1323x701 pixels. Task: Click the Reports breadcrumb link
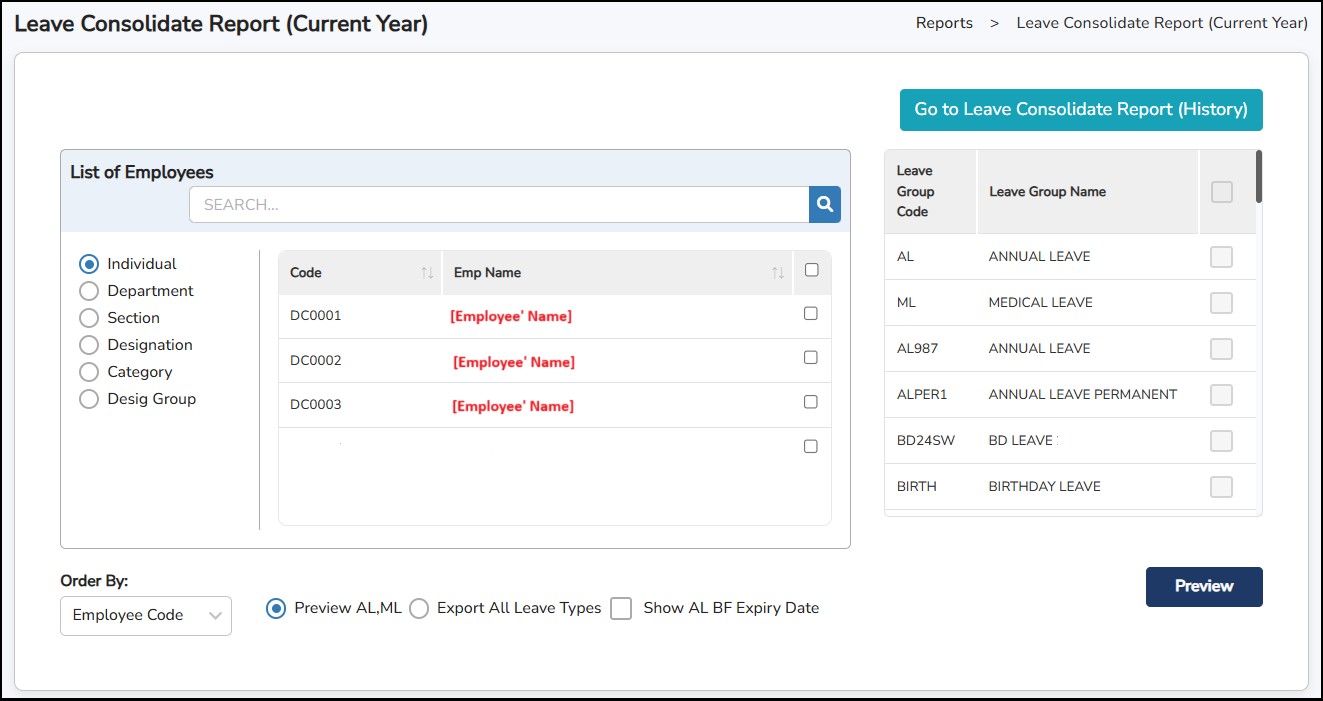pos(944,23)
